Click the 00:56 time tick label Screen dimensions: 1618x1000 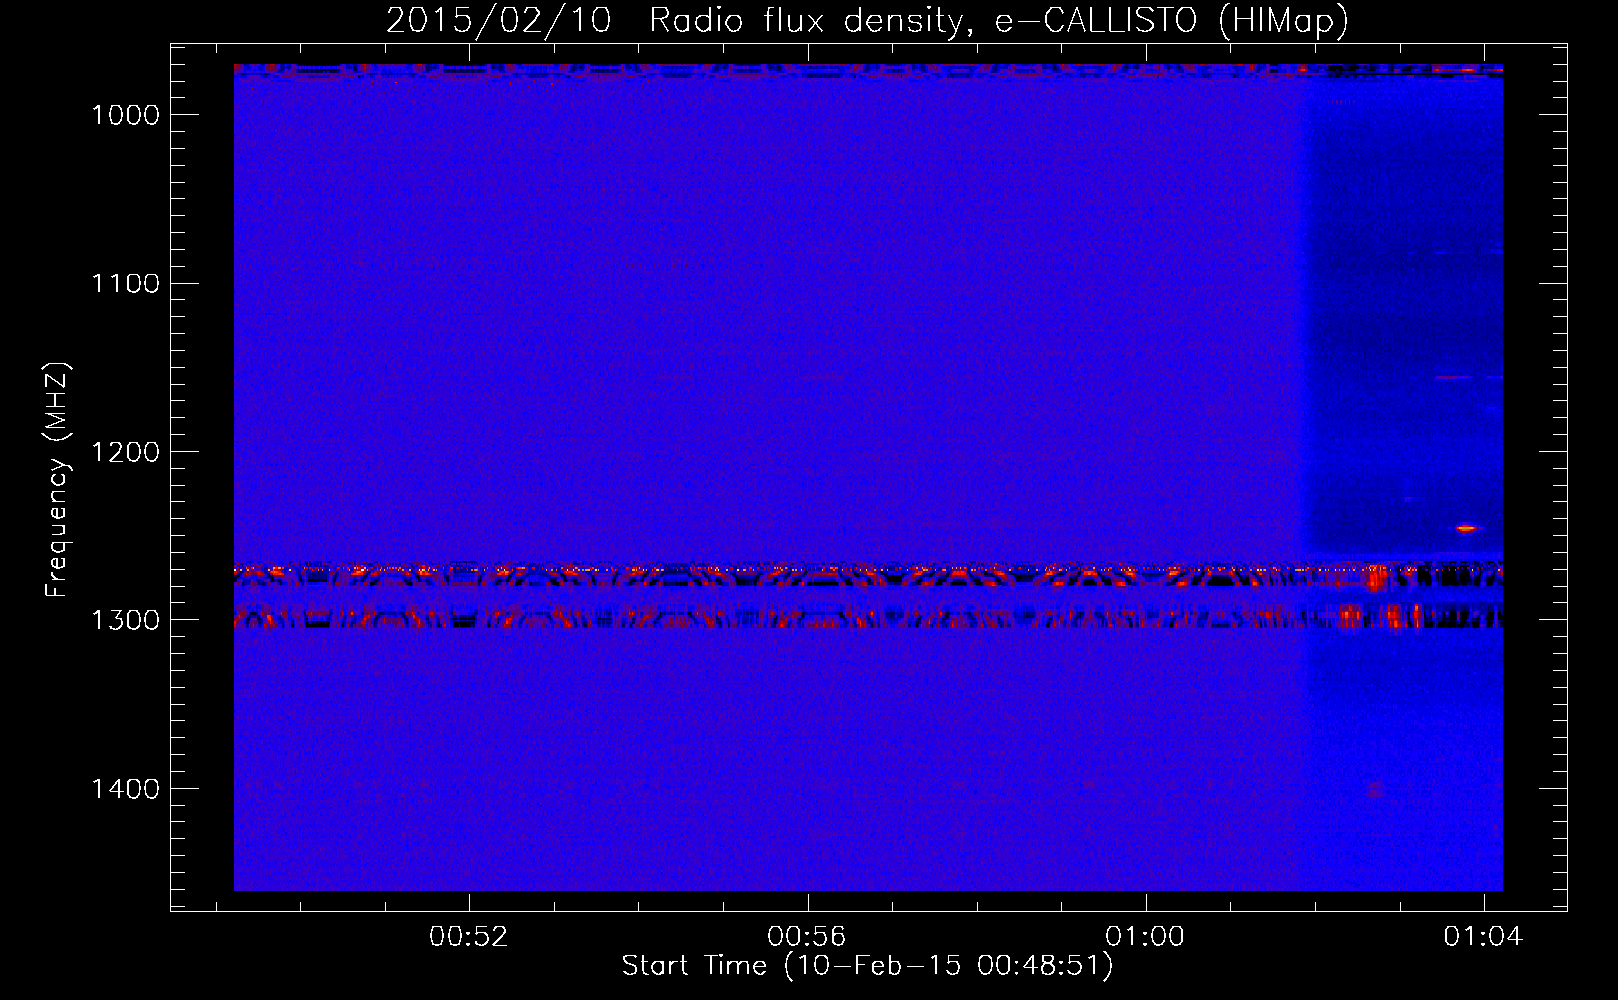tap(806, 936)
